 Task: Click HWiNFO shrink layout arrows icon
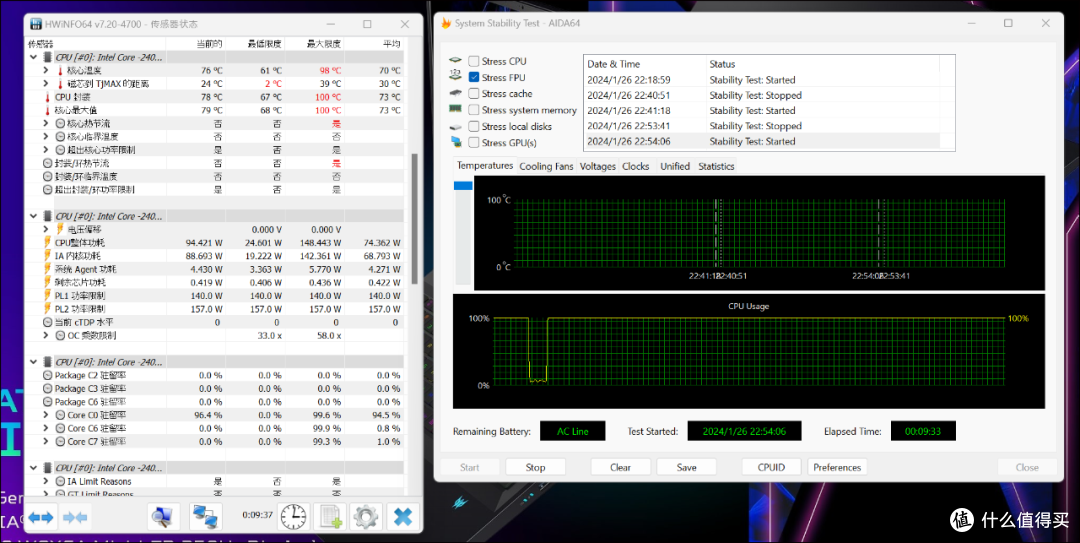tap(75, 517)
